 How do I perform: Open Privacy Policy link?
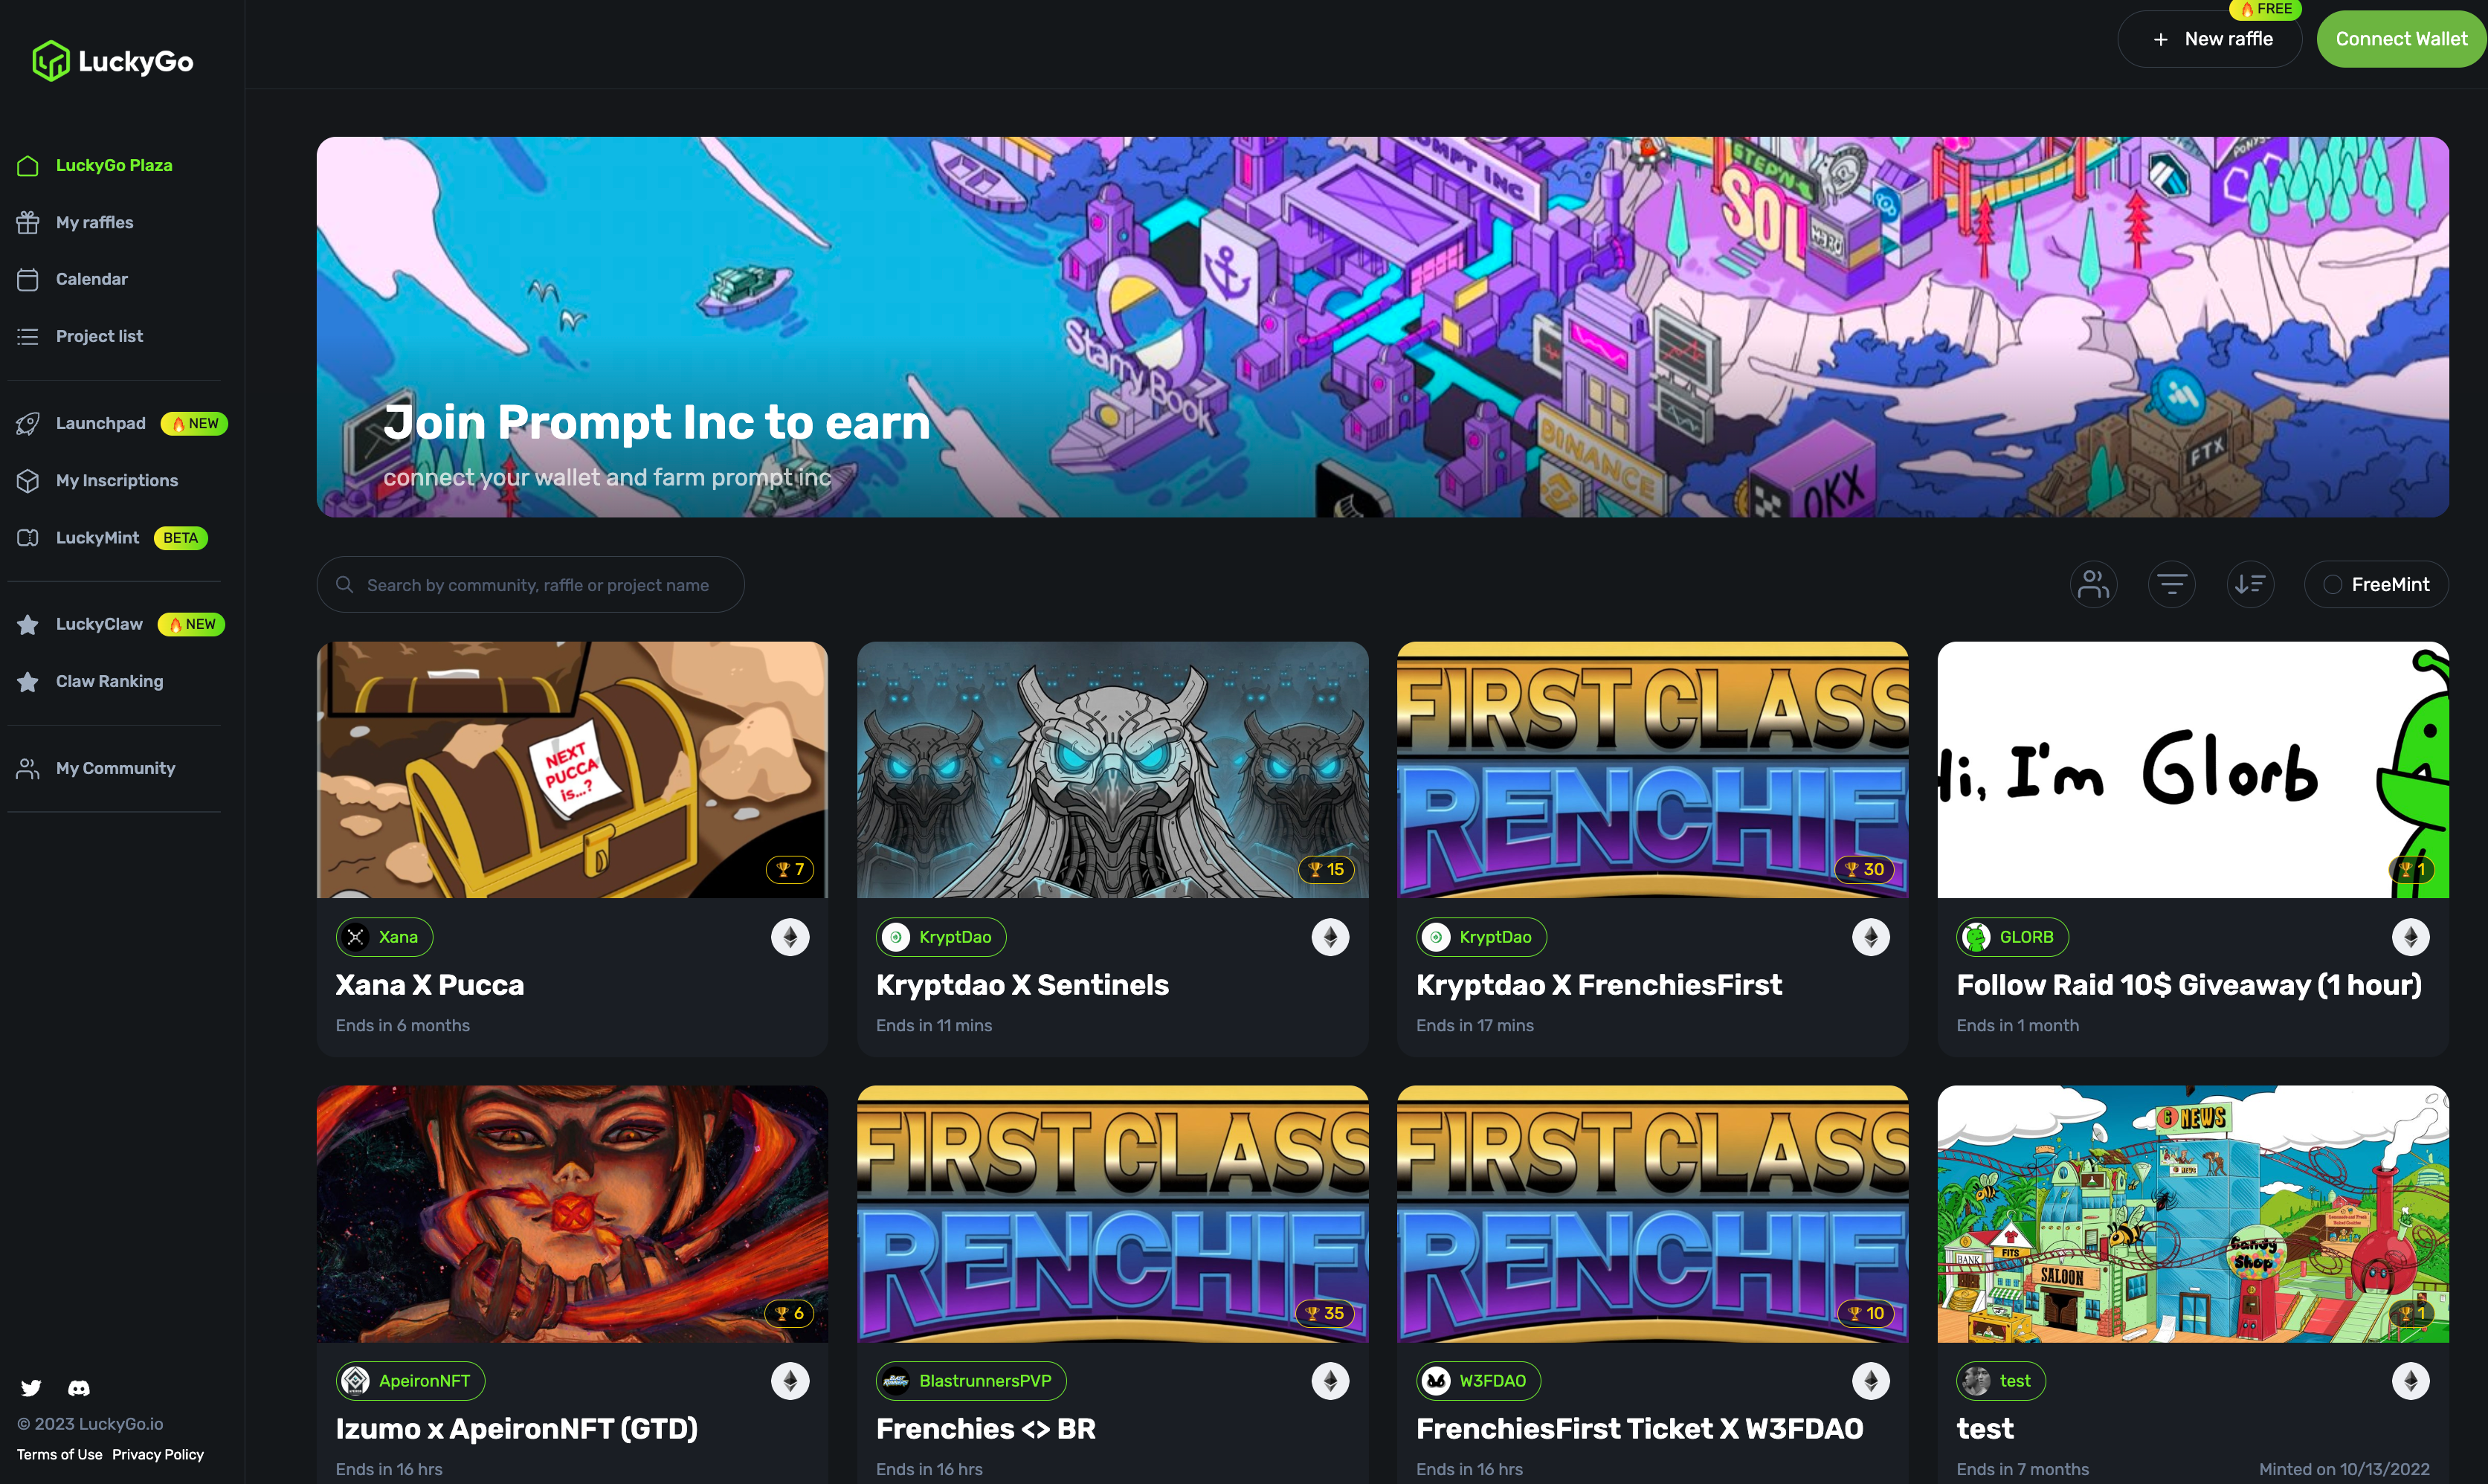(158, 1454)
